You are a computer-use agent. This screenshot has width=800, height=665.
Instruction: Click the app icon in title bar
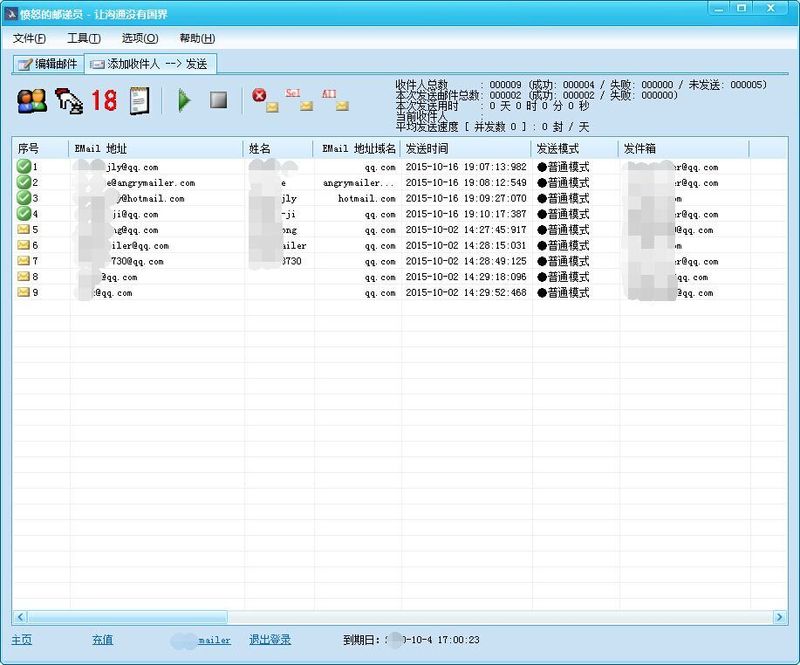tap(11, 14)
